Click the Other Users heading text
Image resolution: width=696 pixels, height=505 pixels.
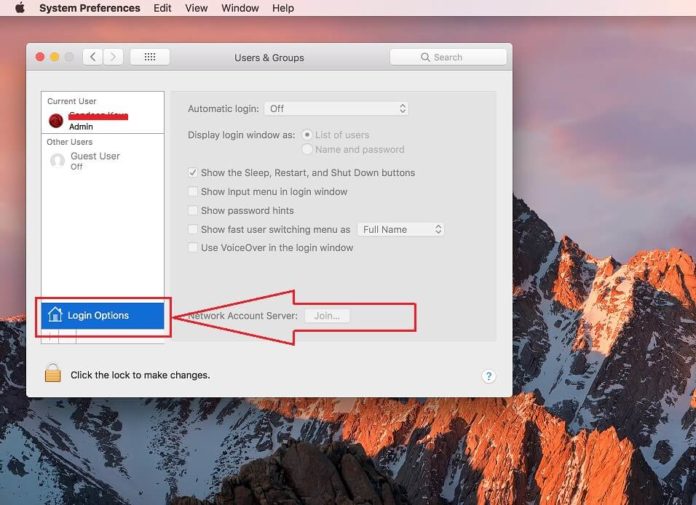pos(70,142)
